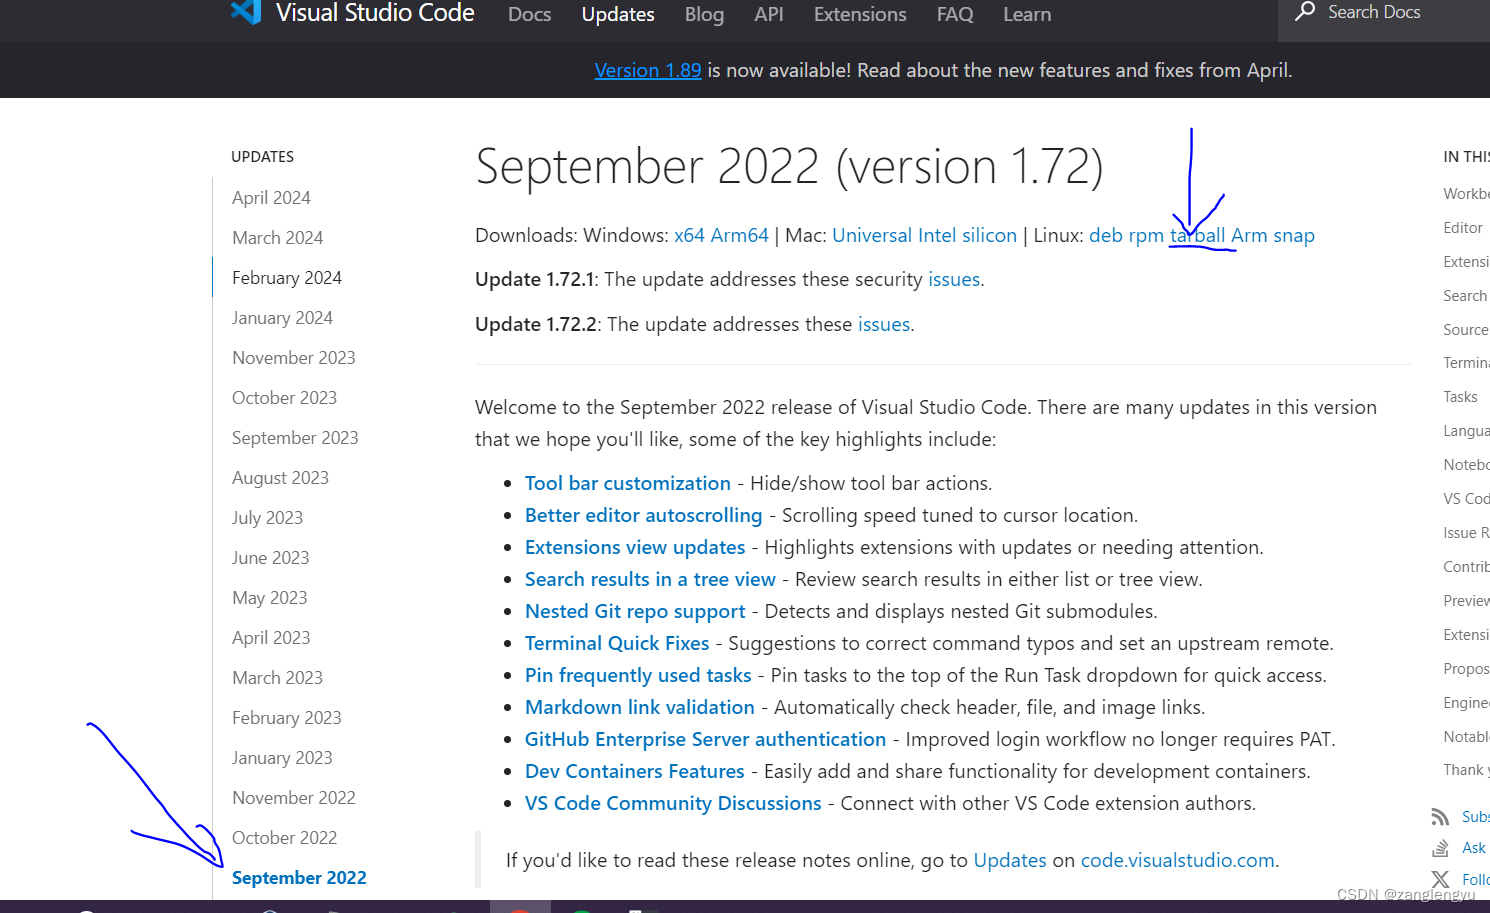This screenshot has height=913, width=1490.
Task: Select February 2023 in updates list
Action: point(287,718)
